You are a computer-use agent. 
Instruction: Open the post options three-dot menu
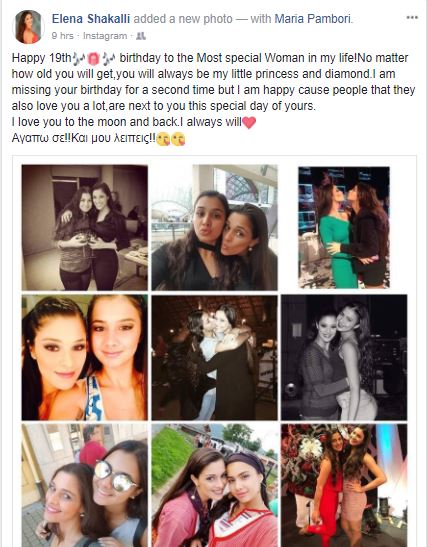coord(412,17)
